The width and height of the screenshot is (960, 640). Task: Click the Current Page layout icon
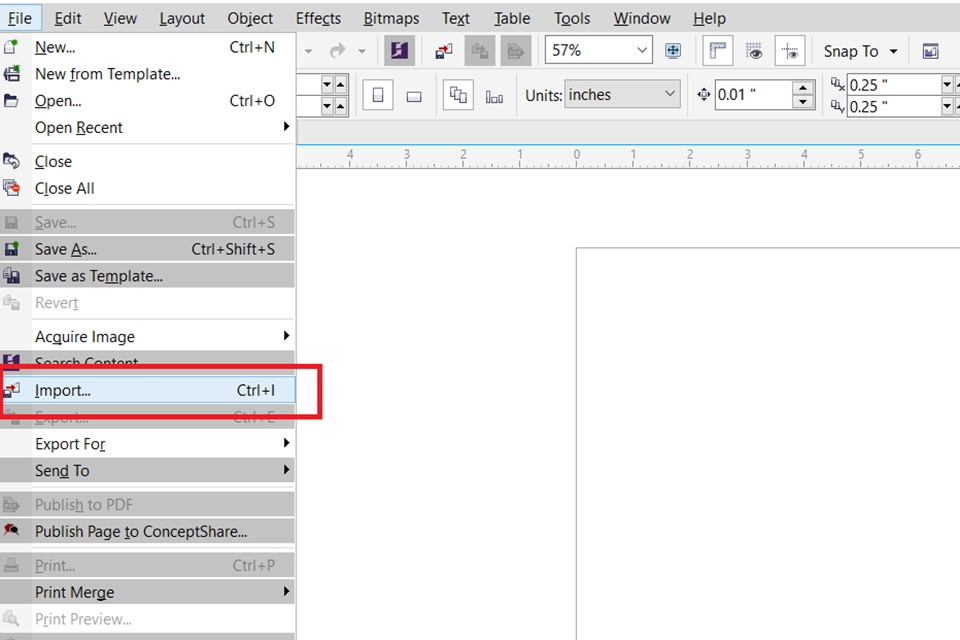click(x=494, y=96)
